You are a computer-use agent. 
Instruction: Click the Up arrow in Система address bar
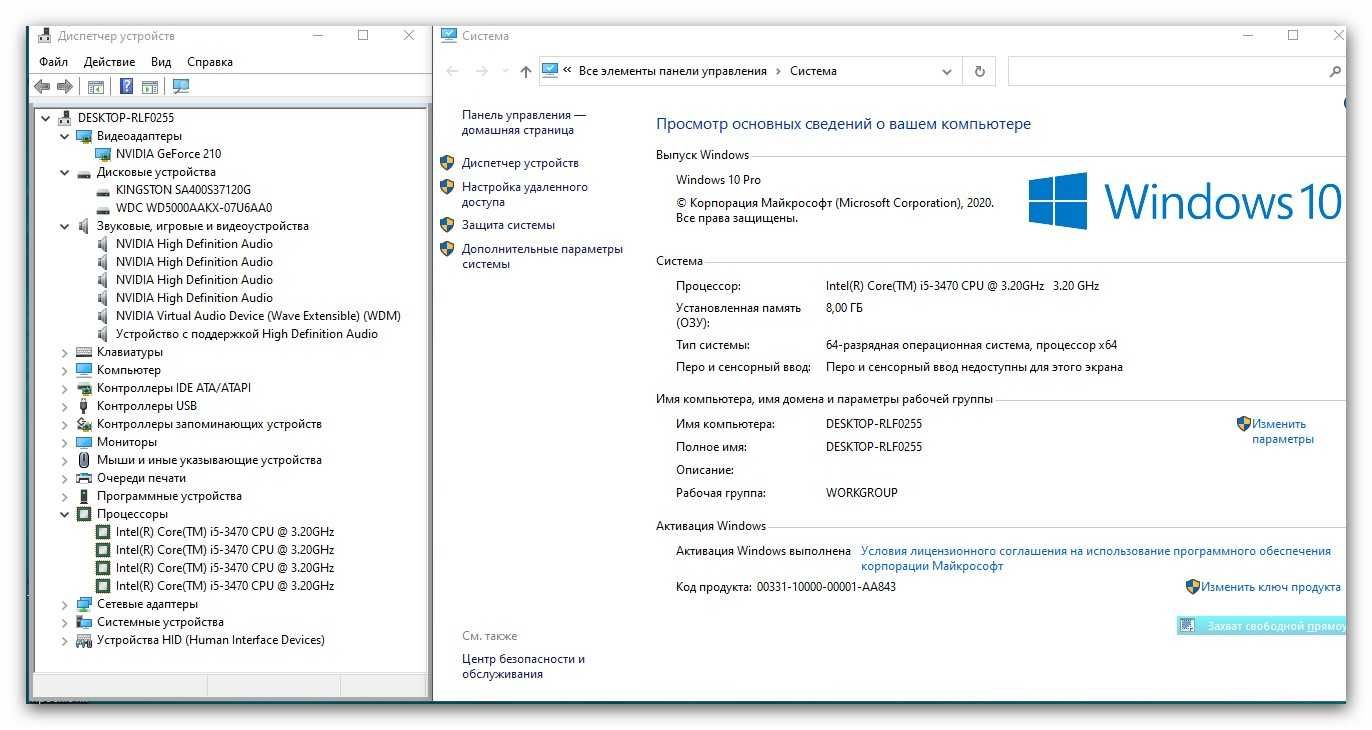[x=526, y=71]
